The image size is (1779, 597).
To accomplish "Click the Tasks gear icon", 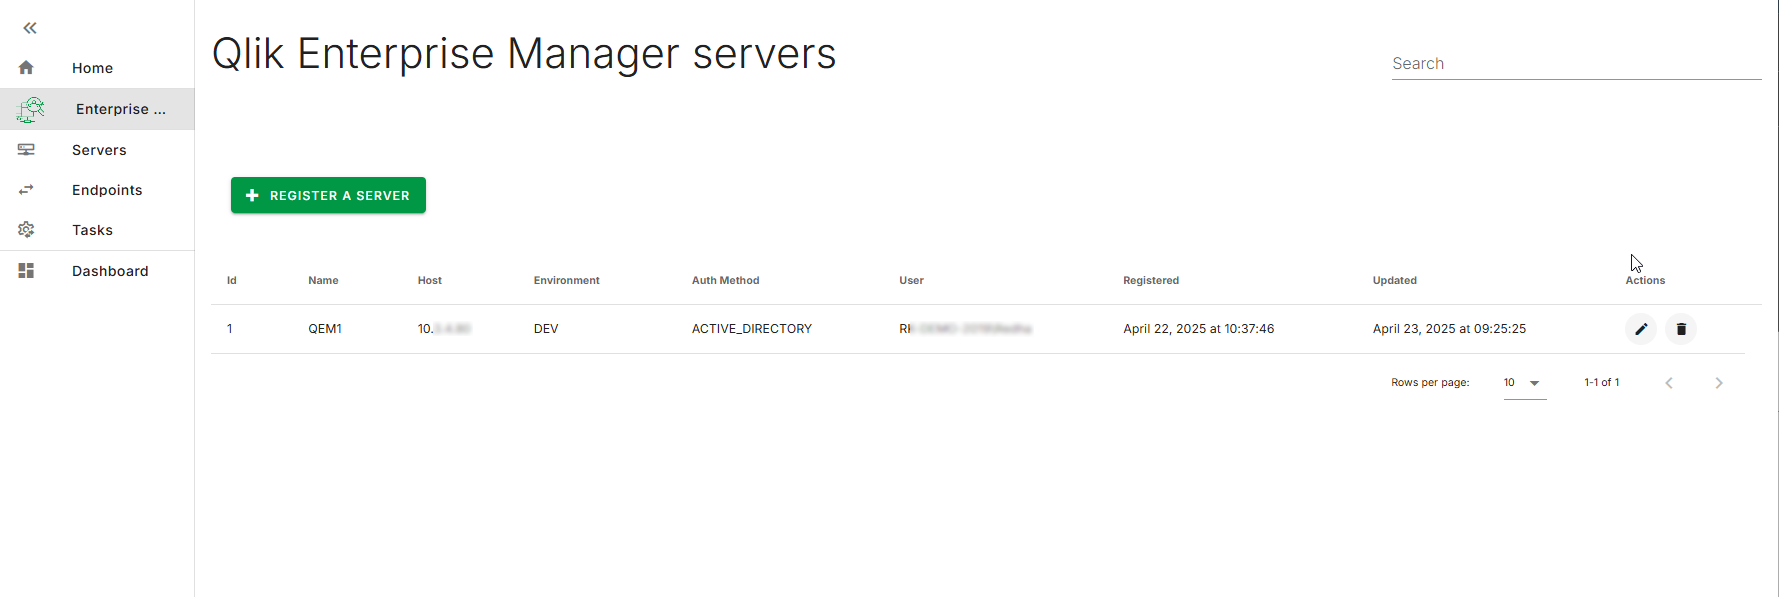I will pos(26,230).
